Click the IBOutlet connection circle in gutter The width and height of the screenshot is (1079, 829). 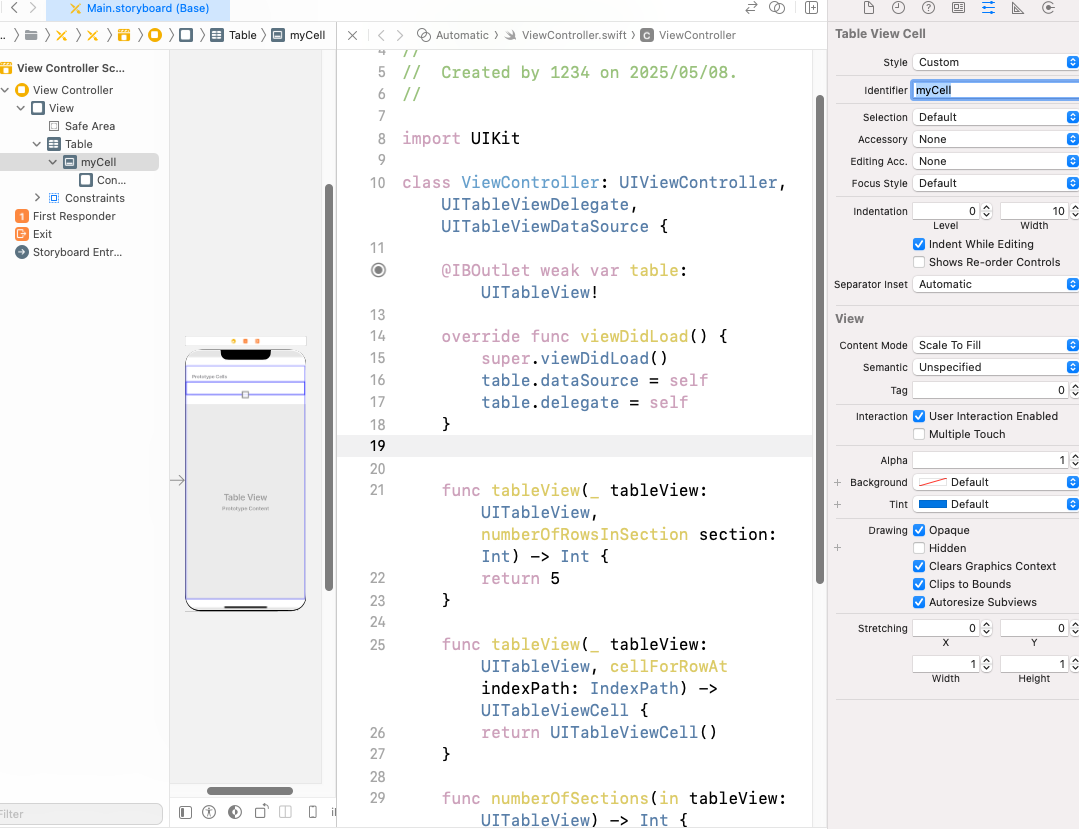[x=378, y=270]
